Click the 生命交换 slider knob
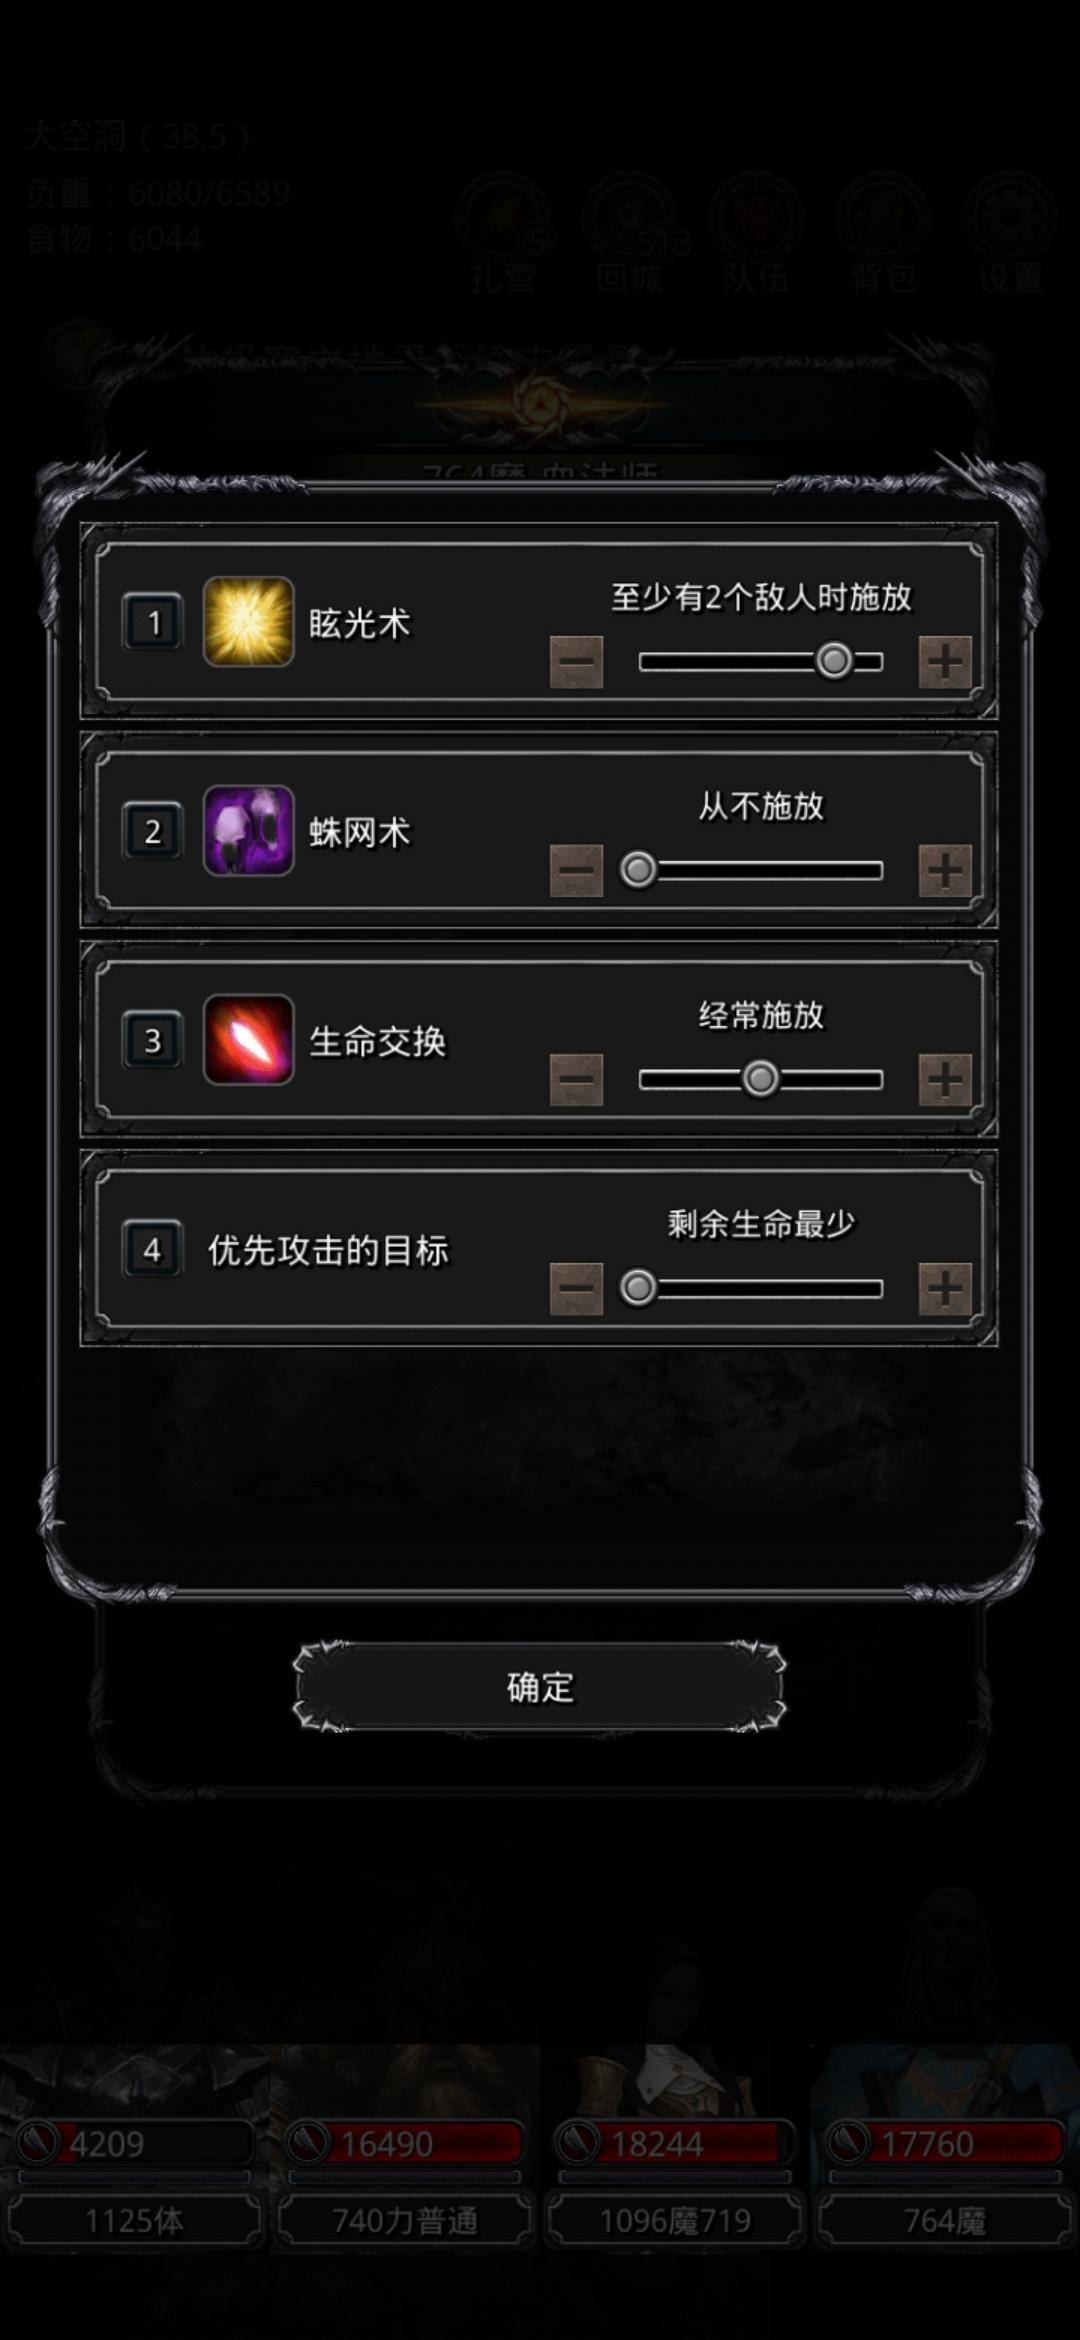Image resolution: width=1080 pixels, height=2340 pixels. tap(760, 1079)
